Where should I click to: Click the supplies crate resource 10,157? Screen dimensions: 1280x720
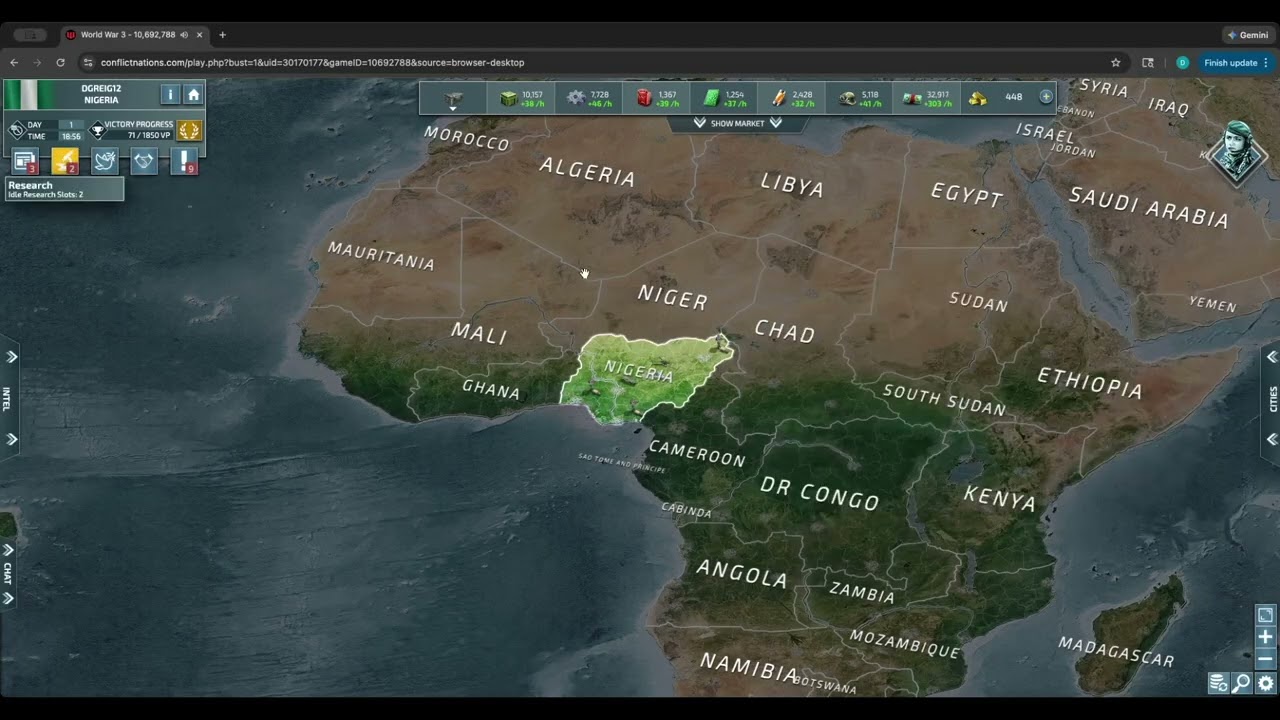(521, 98)
